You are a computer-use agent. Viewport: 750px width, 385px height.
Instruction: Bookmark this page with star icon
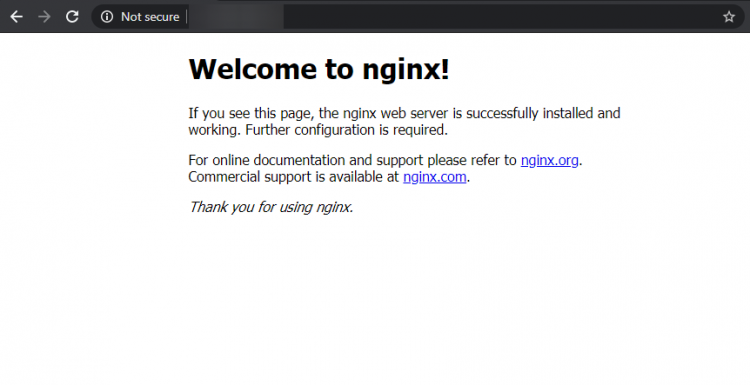point(728,17)
